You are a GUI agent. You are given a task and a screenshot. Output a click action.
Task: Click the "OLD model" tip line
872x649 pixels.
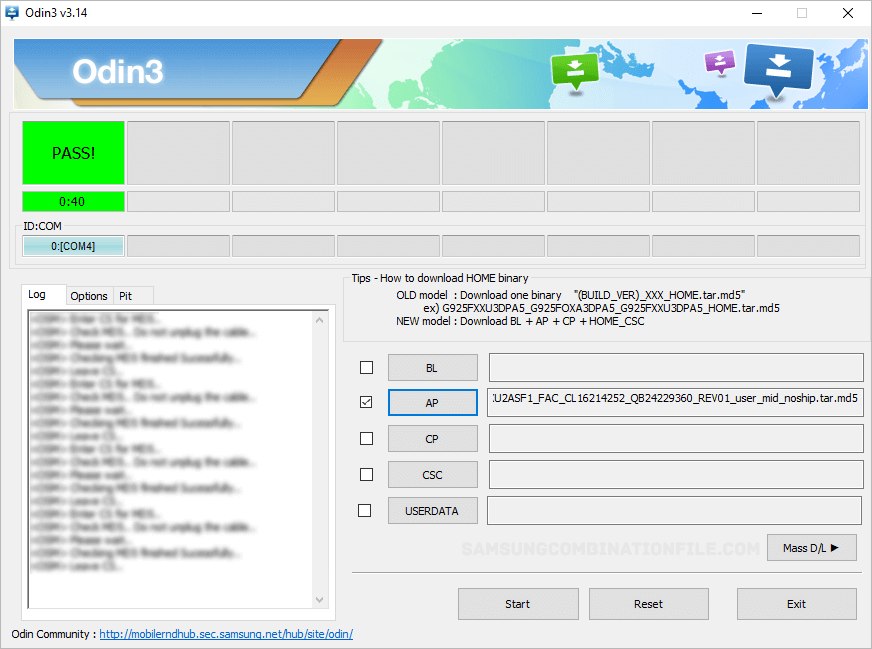571,295
